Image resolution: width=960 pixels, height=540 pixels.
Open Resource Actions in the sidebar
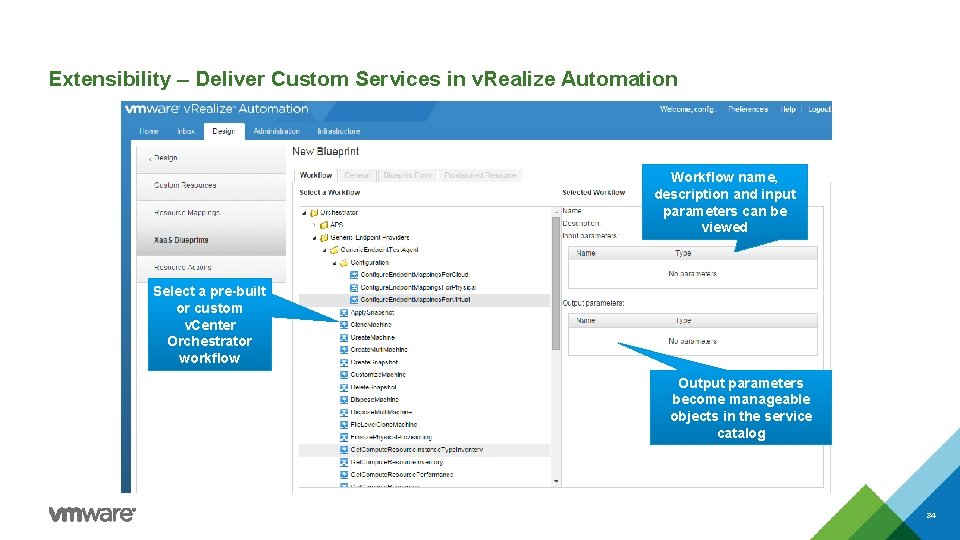[x=211, y=268]
